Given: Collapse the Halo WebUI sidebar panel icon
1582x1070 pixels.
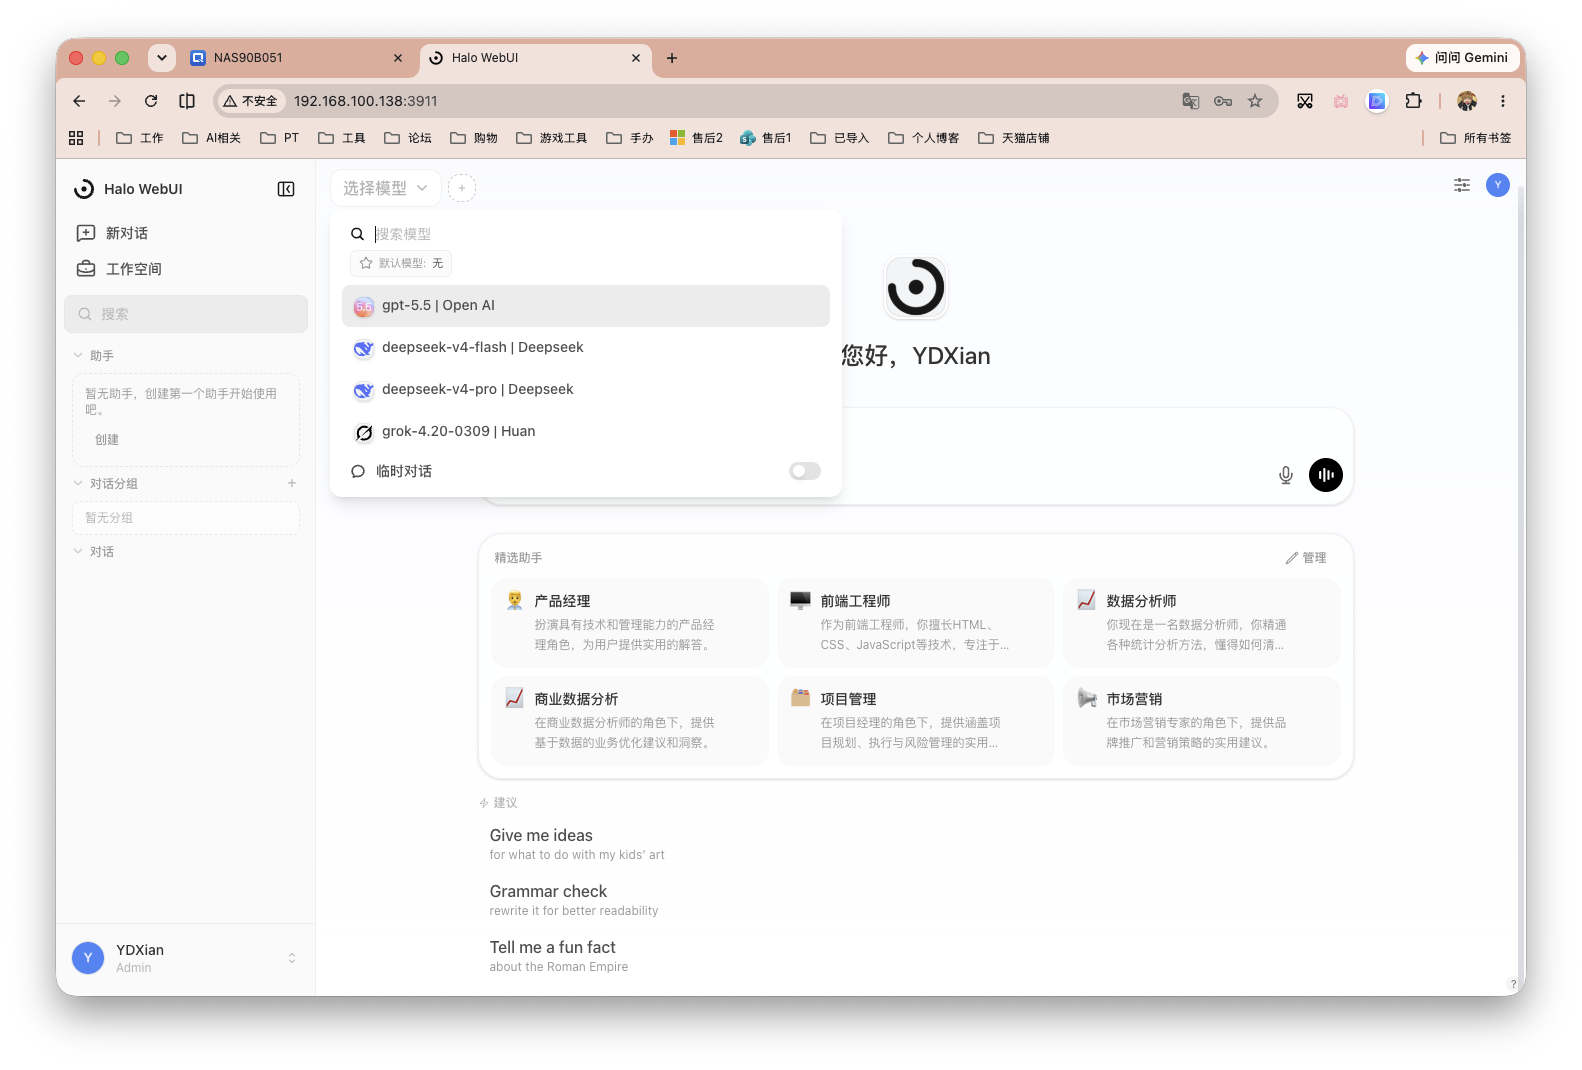Looking at the screenshot, I should coord(286,189).
